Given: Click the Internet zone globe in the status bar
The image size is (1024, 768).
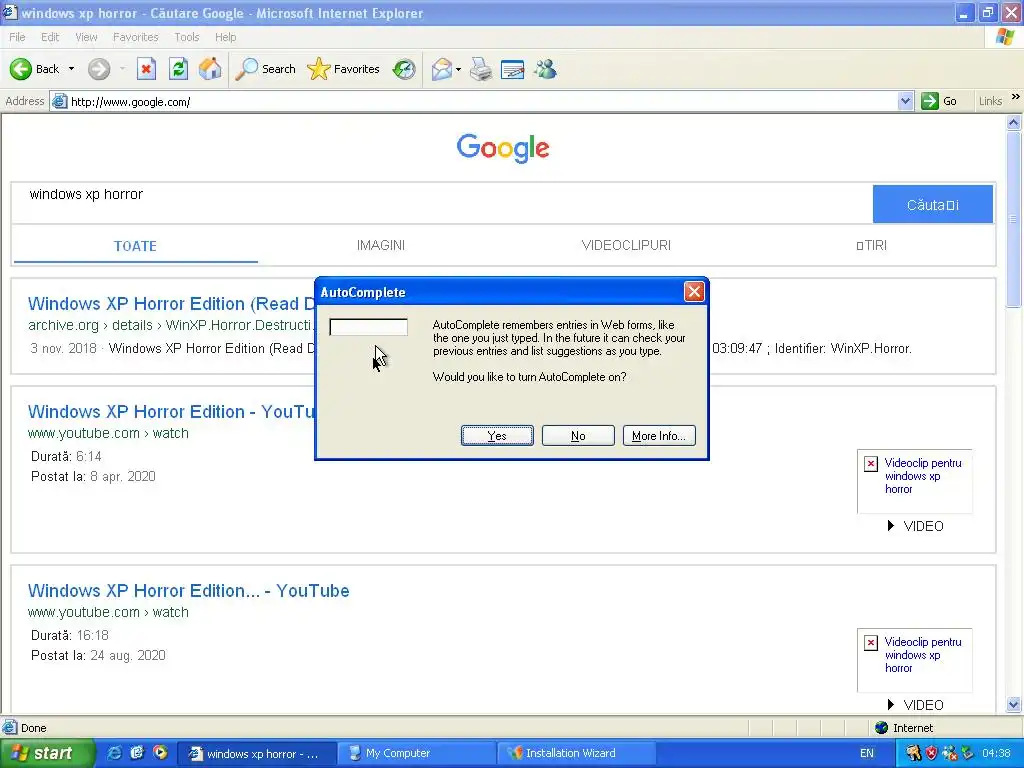Looking at the screenshot, I should [882, 728].
